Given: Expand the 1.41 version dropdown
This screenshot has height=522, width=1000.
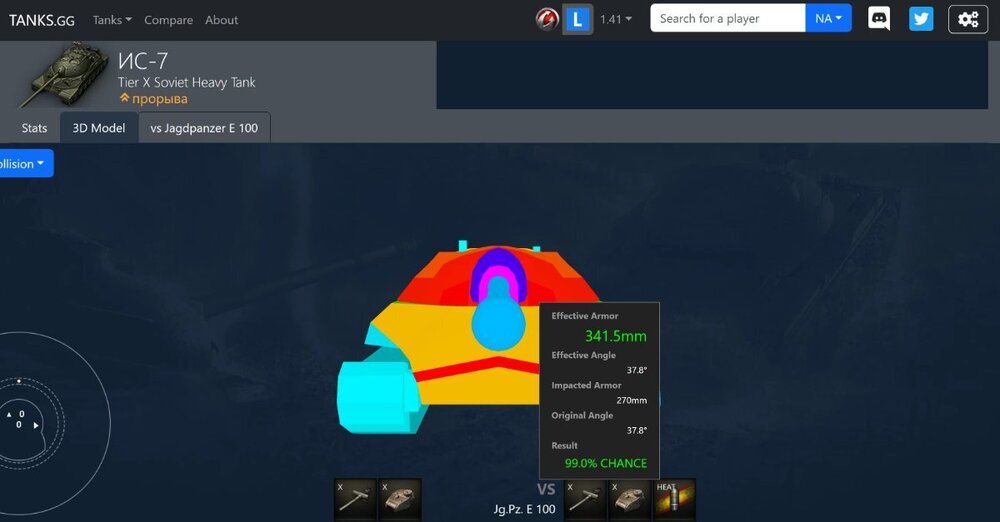Looking at the screenshot, I should click(x=615, y=19).
